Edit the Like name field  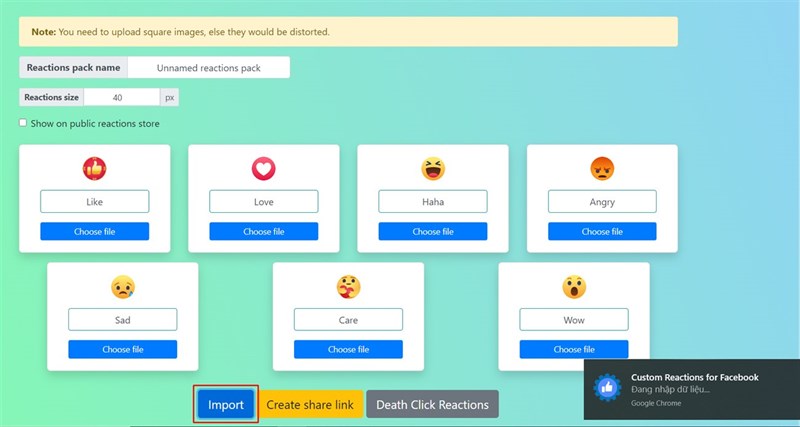tap(94, 202)
